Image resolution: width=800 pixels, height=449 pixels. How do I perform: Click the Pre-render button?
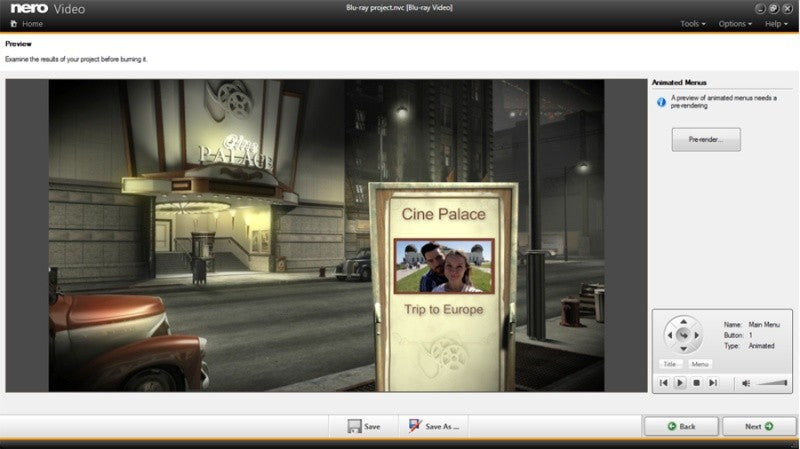[x=706, y=139]
